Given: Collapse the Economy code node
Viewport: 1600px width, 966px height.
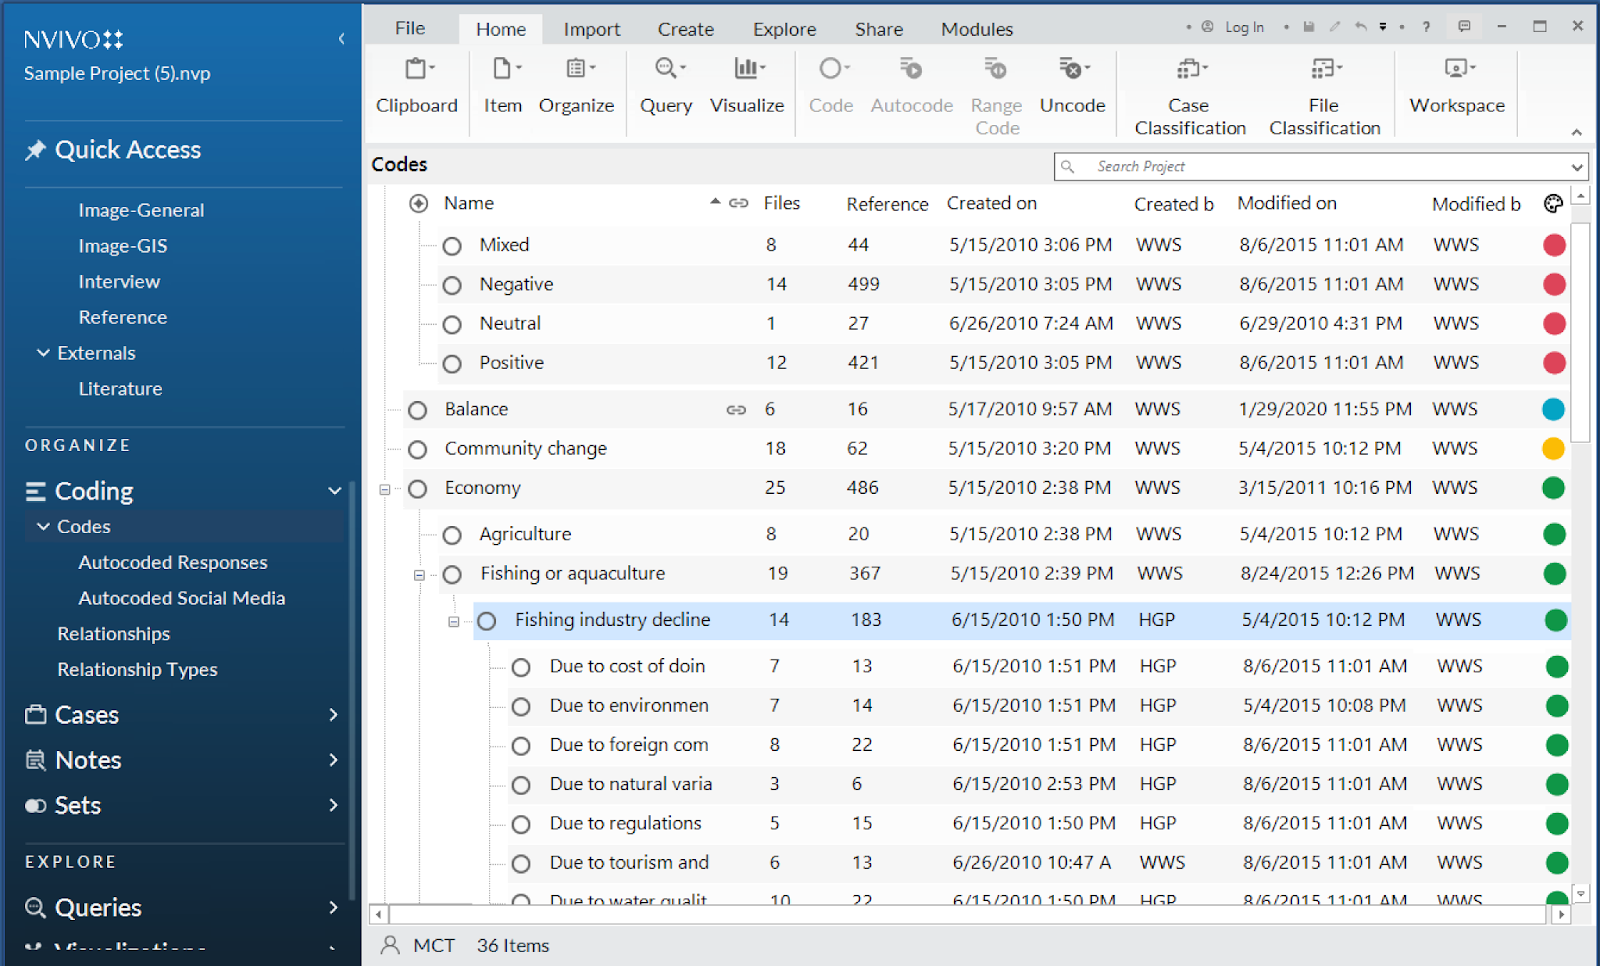Looking at the screenshot, I should (385, 488).
